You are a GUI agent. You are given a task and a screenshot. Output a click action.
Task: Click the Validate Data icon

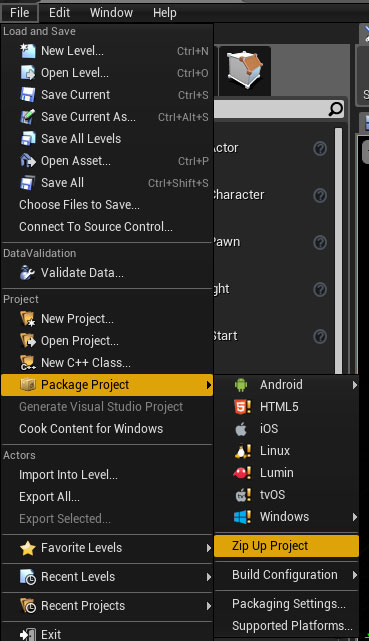click(x=28, y=273)
